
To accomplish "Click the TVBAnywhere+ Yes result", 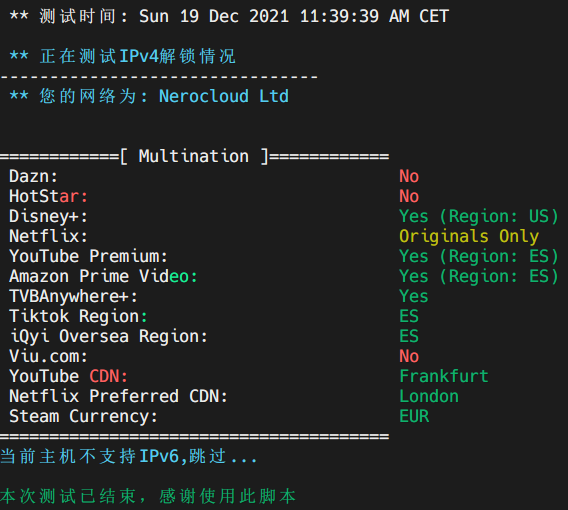I will tap(414, 296).
